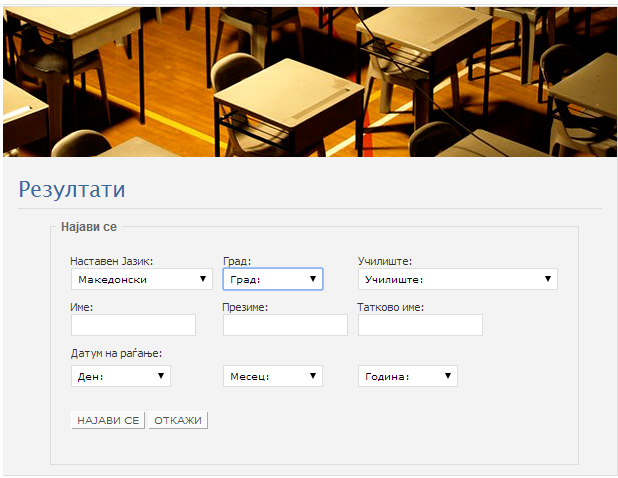
Task: Focus the Презиме input box
Action: click(x=285, y=325)
